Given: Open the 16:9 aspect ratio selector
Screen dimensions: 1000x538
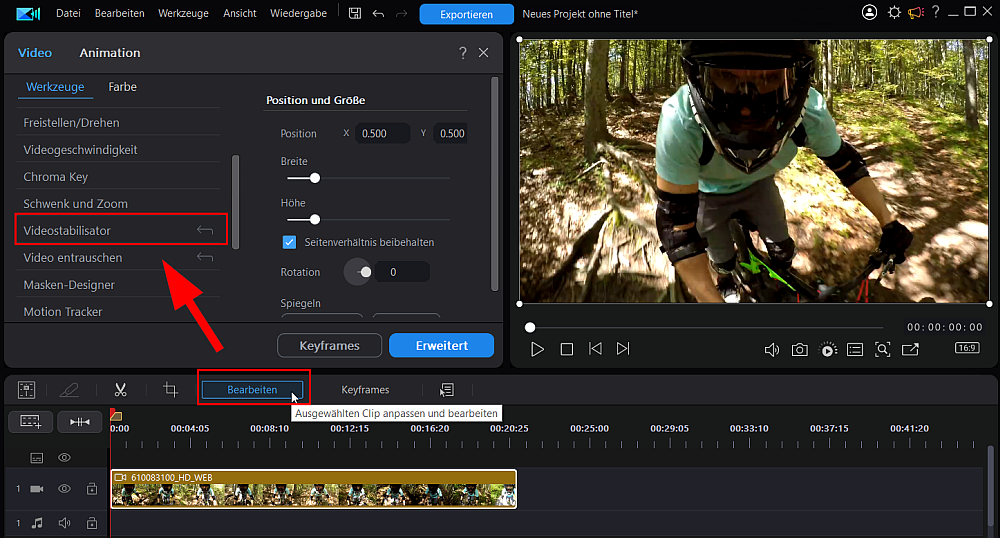Looking at the screenshot, I should click(x=967, y=348).
